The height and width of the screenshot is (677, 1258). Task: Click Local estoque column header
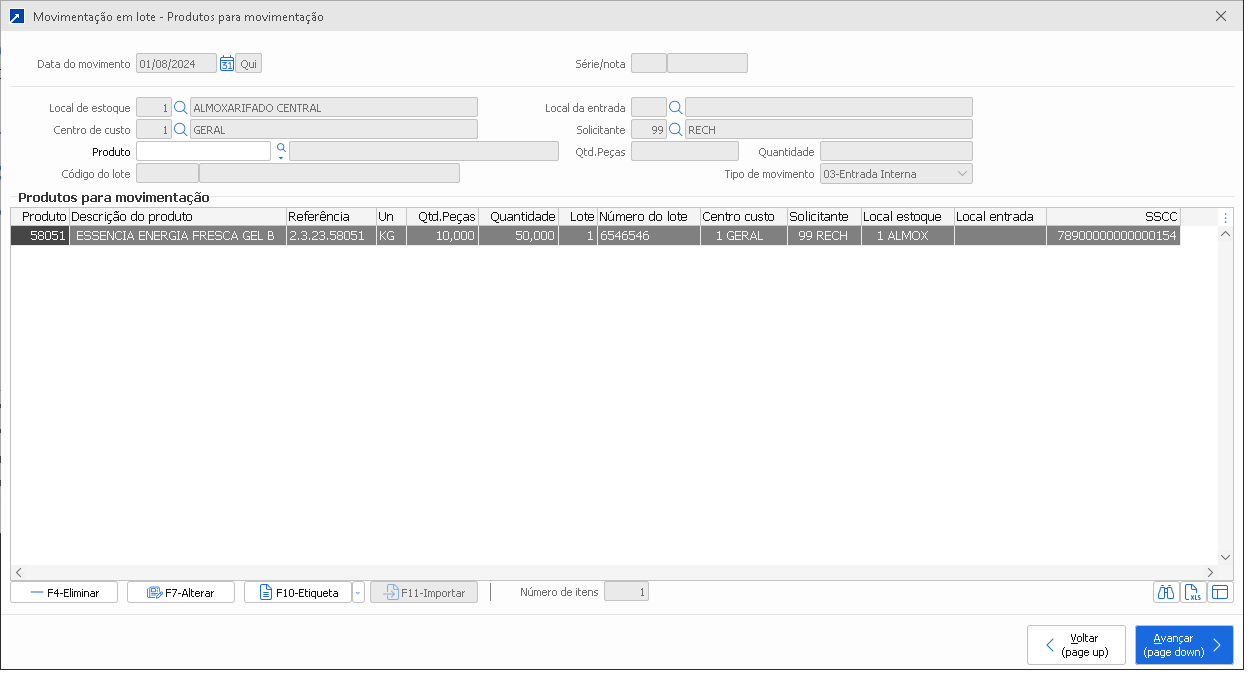(x=908, y=217)
